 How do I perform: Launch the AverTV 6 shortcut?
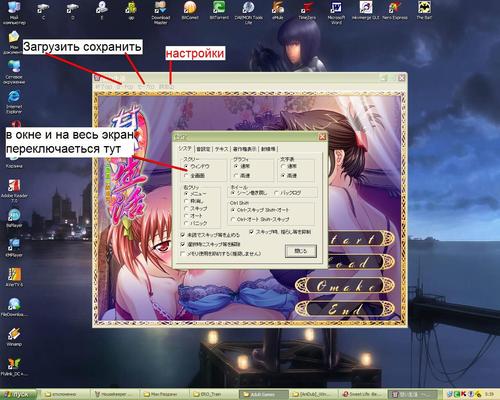point(14,277)
